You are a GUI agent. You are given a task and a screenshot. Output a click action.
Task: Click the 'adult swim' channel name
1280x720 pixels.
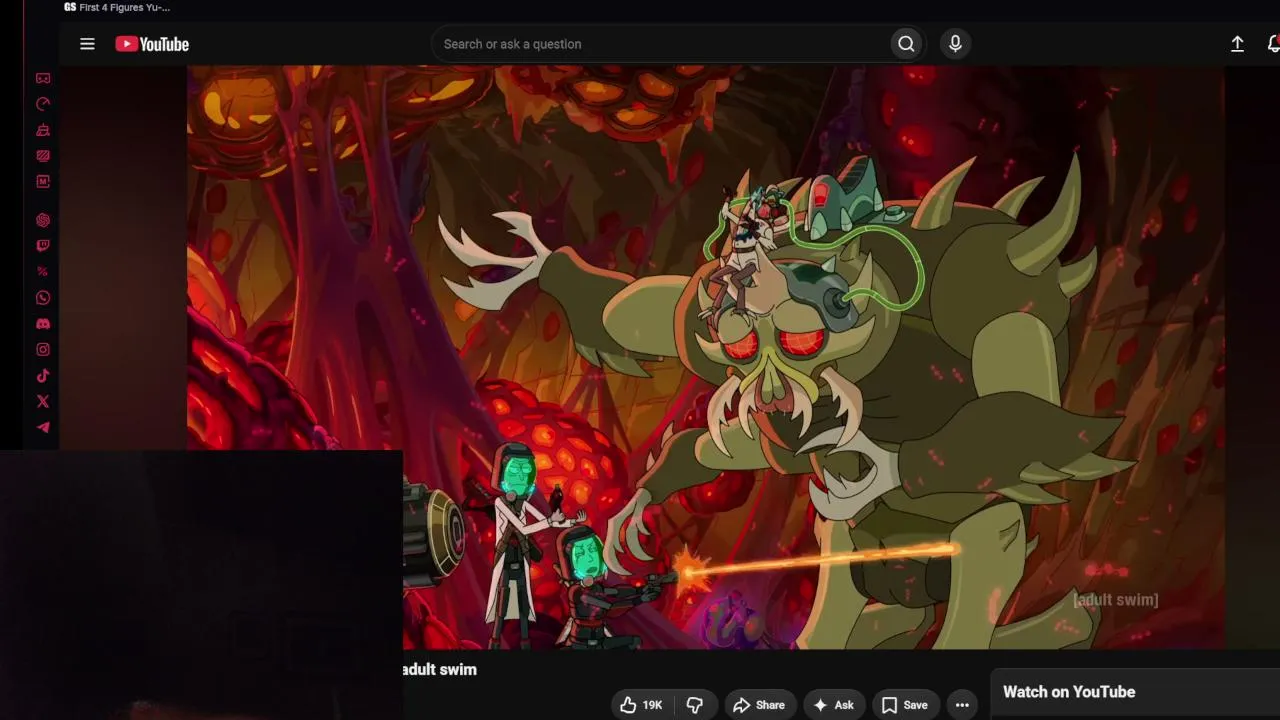pos(440,670)
